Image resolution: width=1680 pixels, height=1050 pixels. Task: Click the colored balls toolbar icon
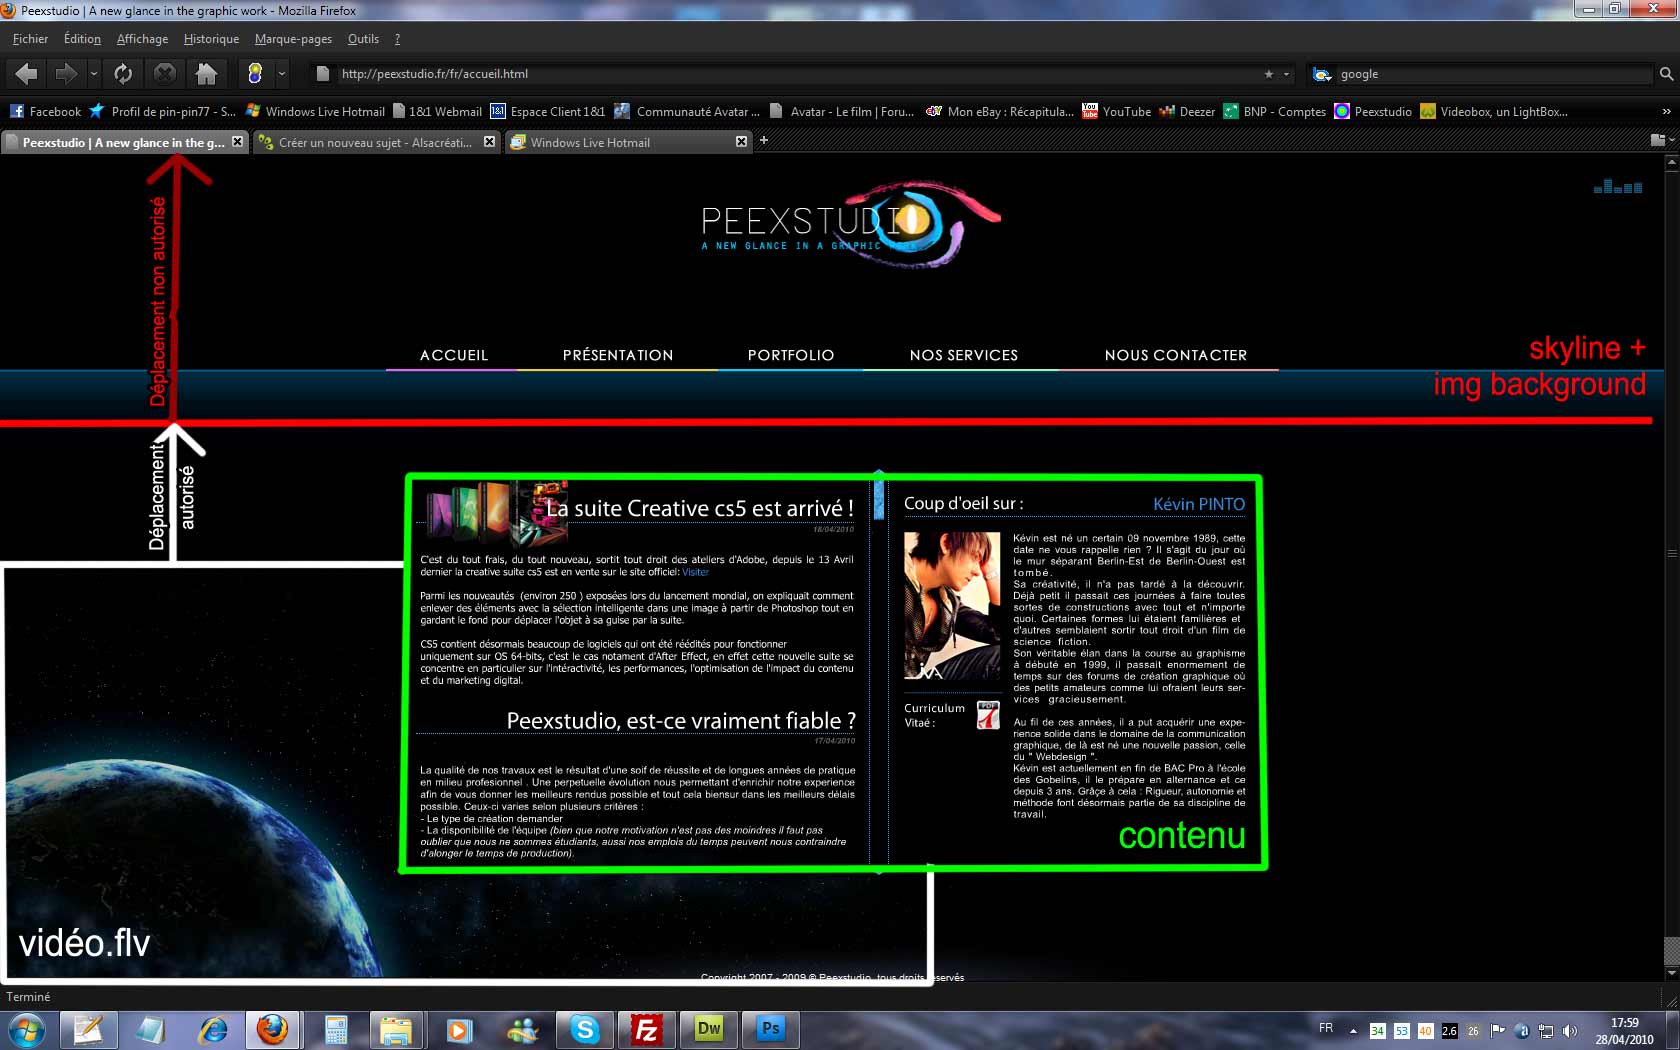[x=255, y=74]
